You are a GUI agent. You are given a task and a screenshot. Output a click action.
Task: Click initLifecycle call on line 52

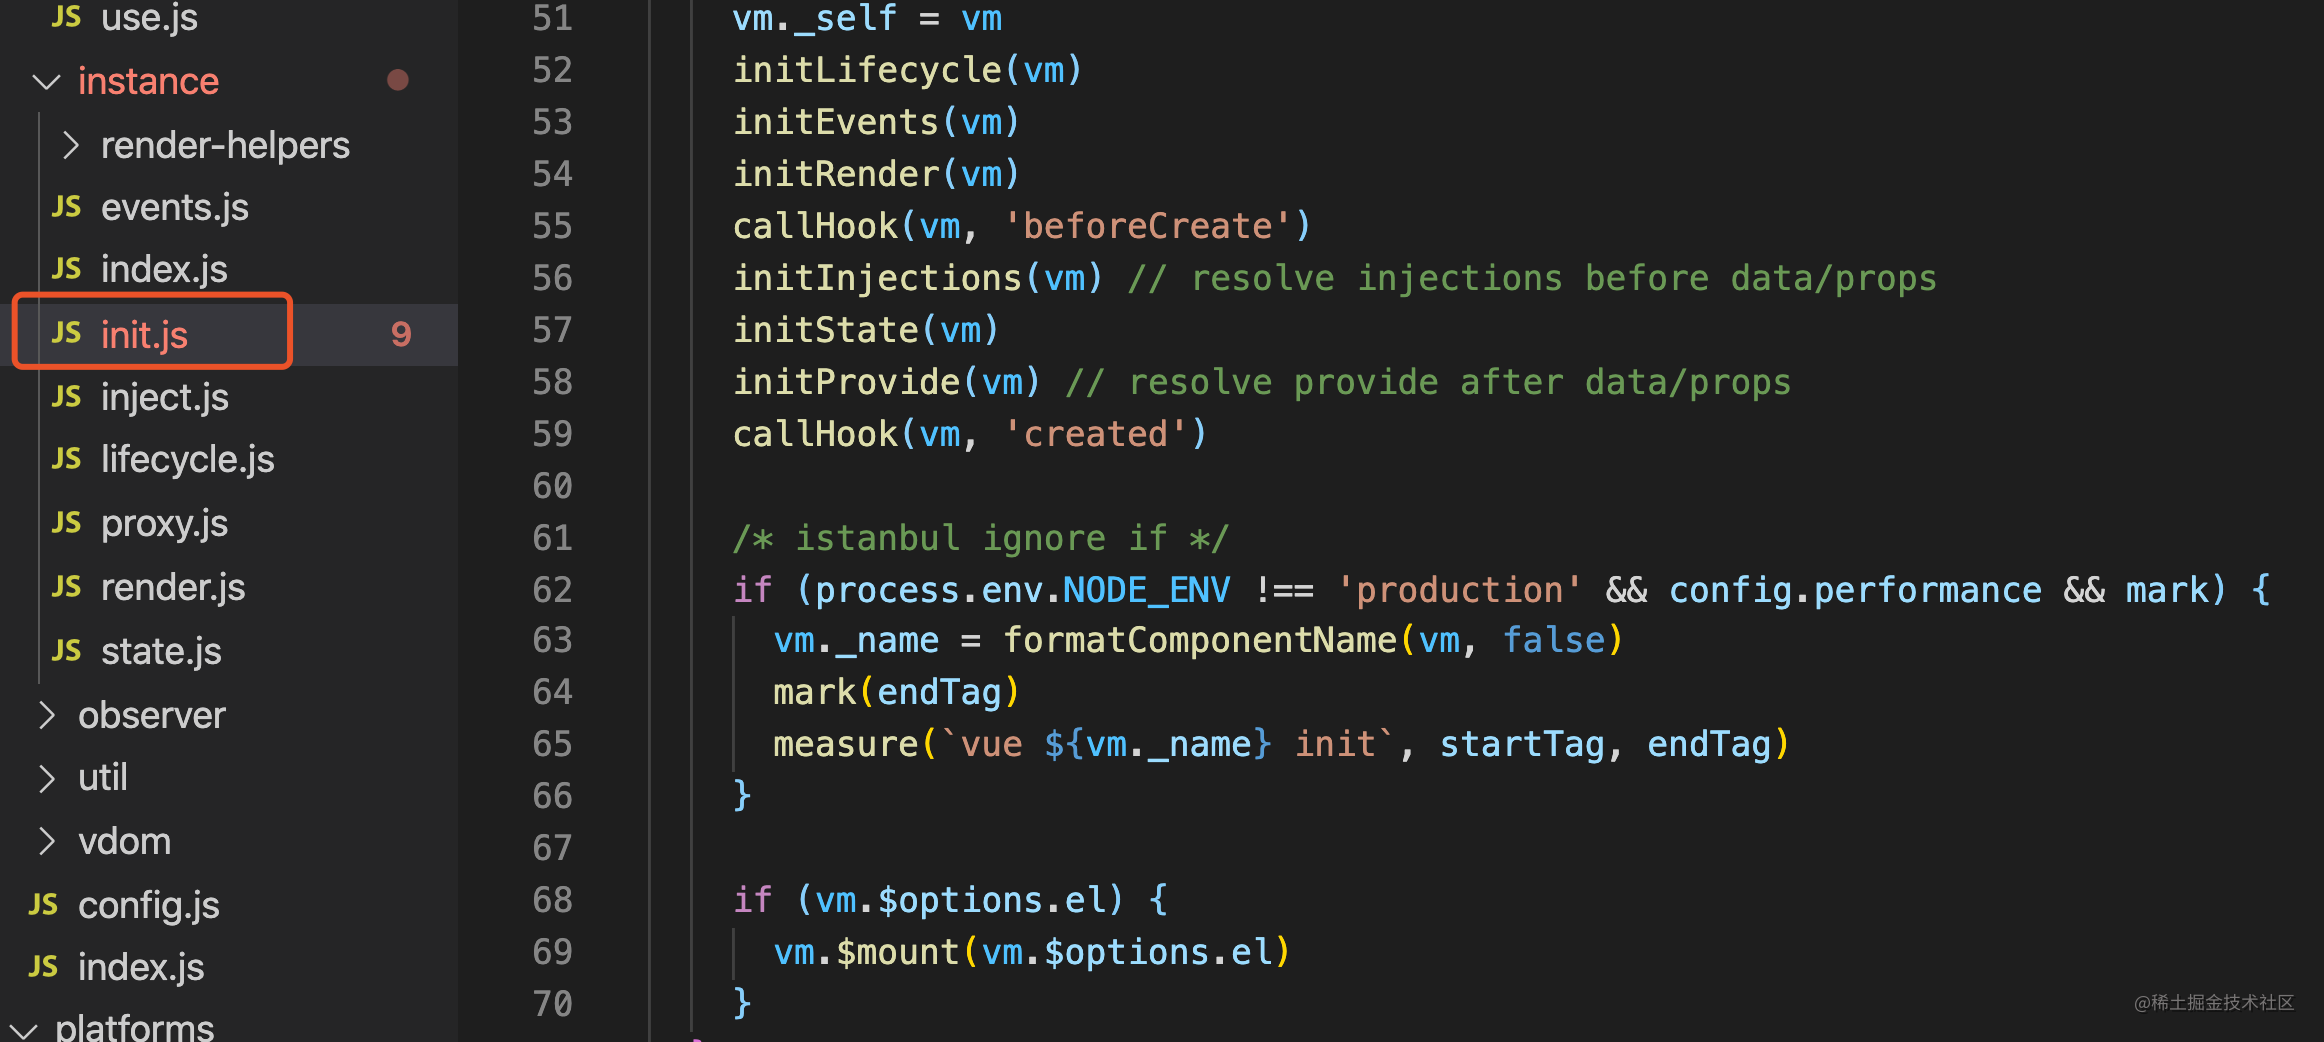(x=907, y=70)
